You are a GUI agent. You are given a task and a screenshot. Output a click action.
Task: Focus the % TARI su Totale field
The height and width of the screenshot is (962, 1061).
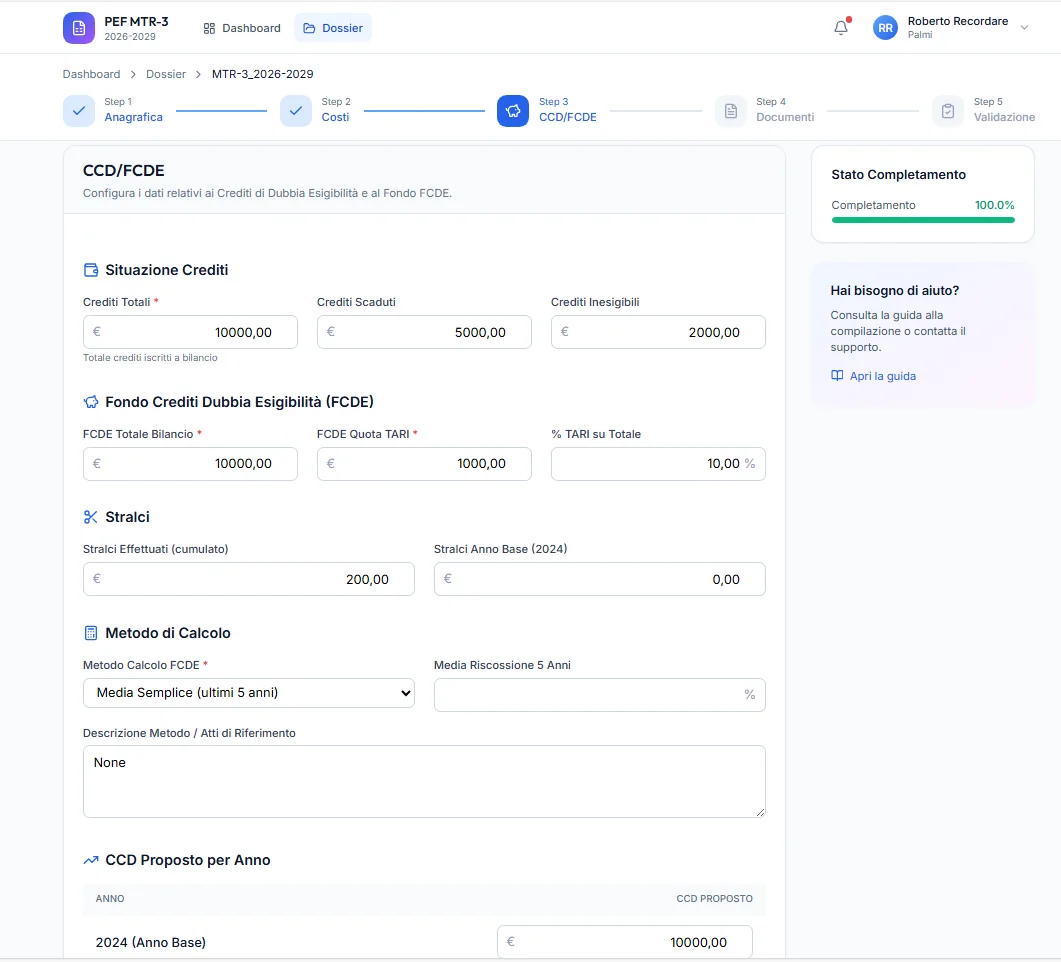point(658,464)
